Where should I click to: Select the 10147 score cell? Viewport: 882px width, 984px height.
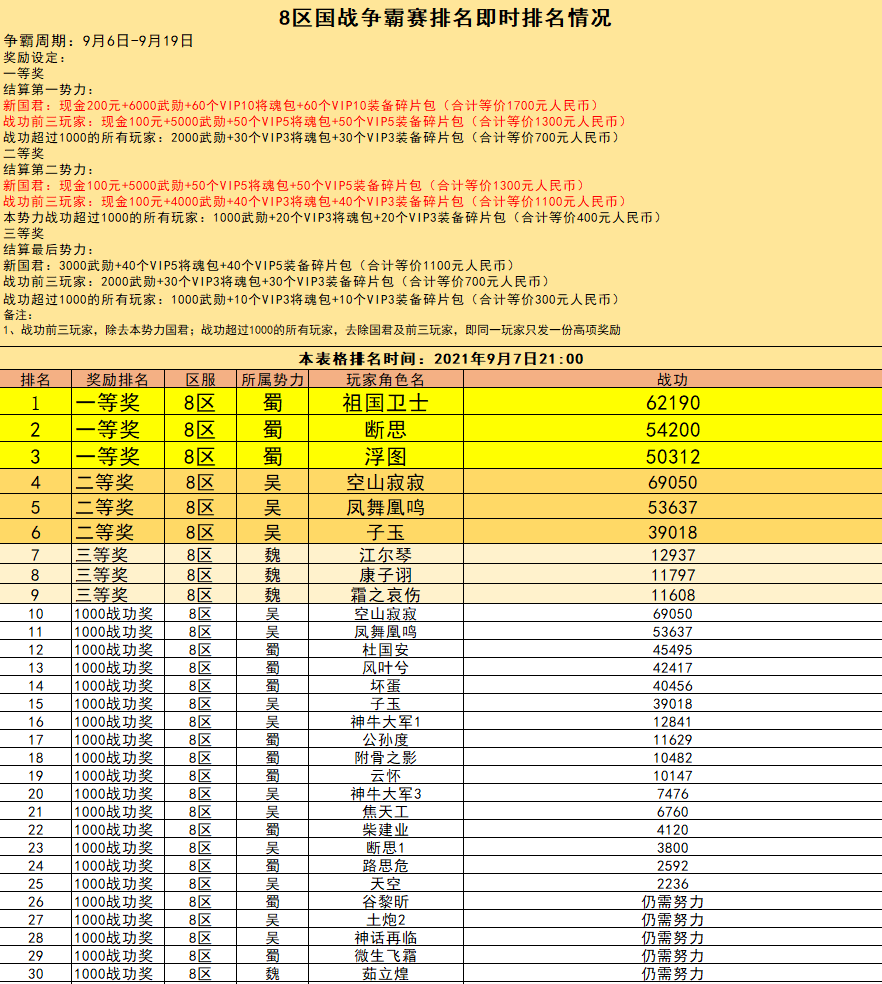[672, 776]
